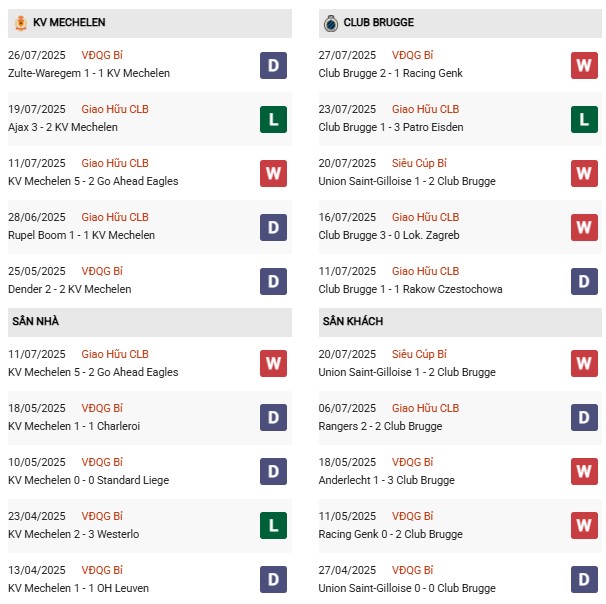
Task: Click the W badge for Lok. Zagreb match
Action: pyautogui.click(x=584, y=228)
